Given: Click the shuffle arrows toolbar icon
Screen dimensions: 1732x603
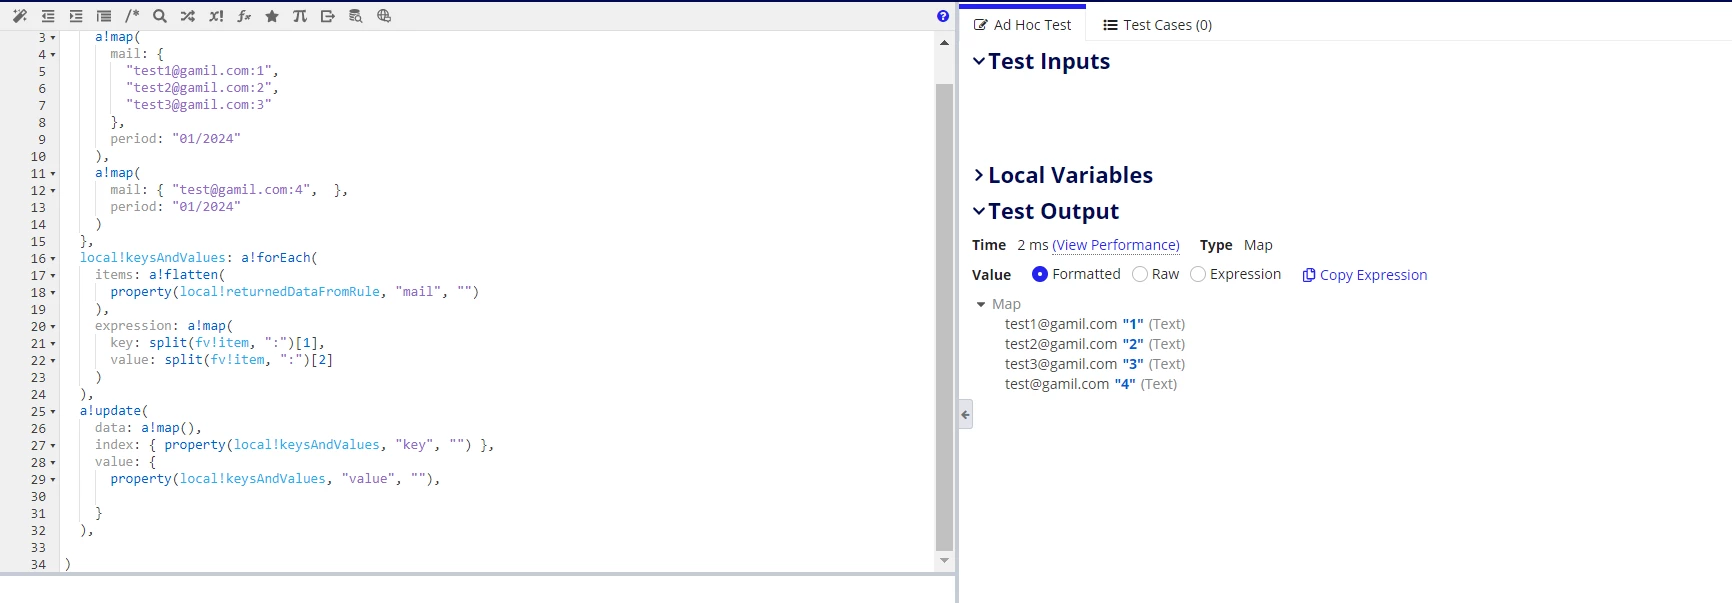Looking at the screenshot, I should pyautogui.click(x=188, y=16).
